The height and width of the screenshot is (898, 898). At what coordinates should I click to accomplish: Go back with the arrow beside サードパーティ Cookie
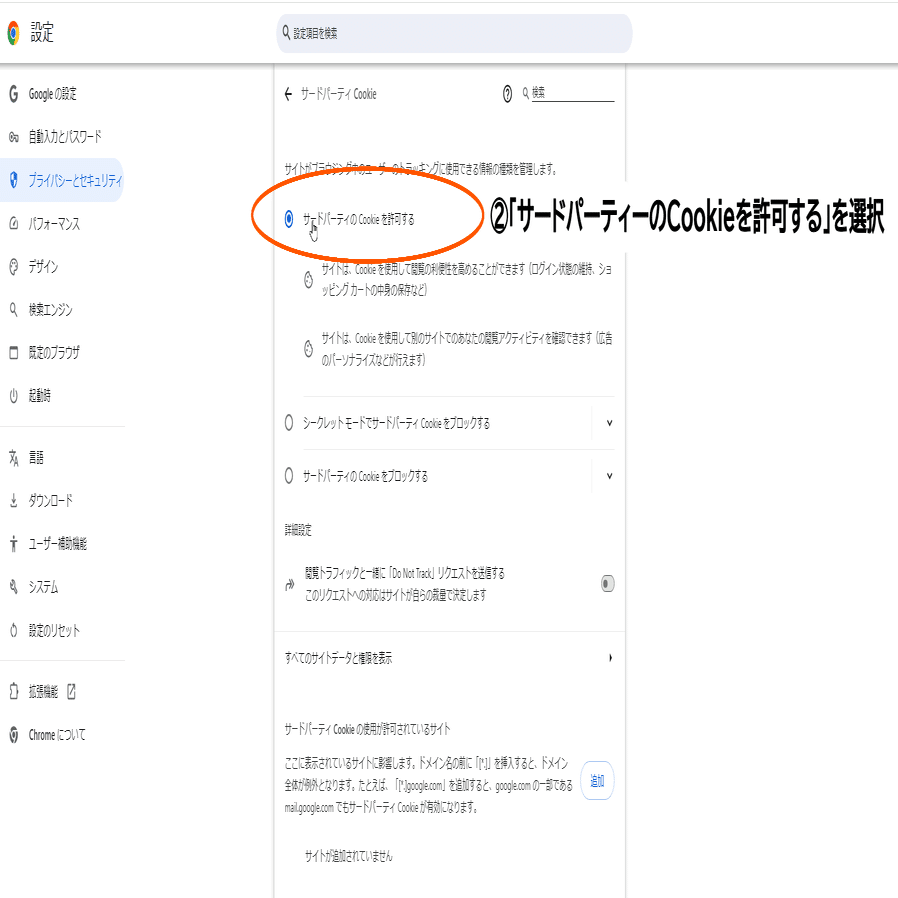[288, 94]
